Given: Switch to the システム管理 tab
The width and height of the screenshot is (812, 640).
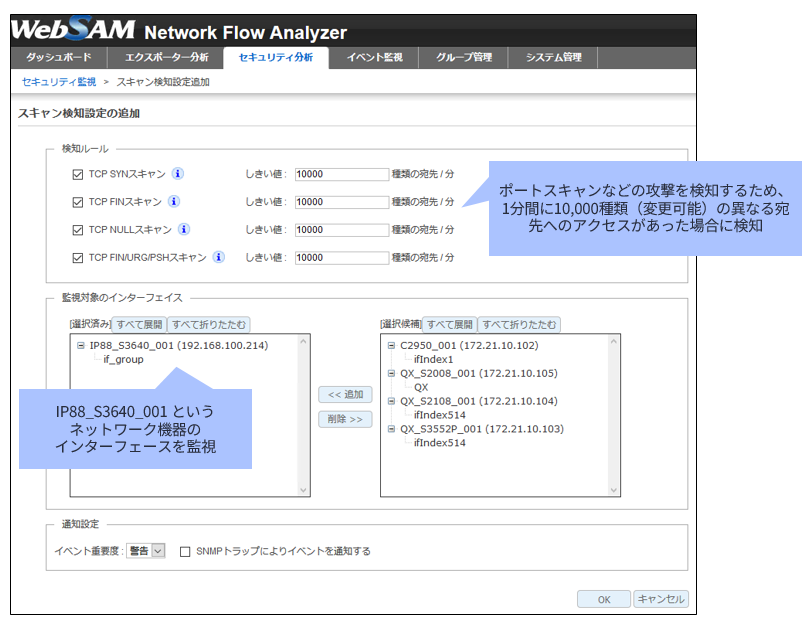Looking at the screenshot, I should tap(554, 57).
